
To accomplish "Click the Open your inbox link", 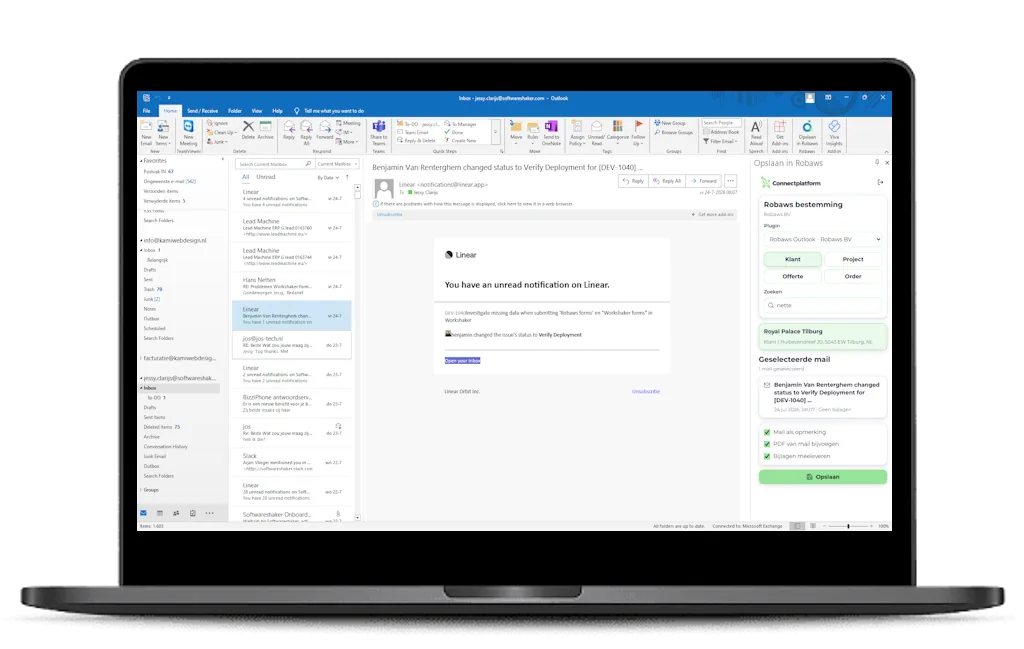I will (462, 360).
